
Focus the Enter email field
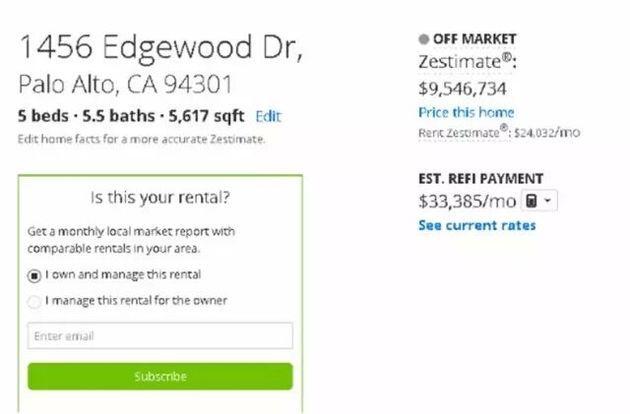pyautogui.click(x=160, y=336)
